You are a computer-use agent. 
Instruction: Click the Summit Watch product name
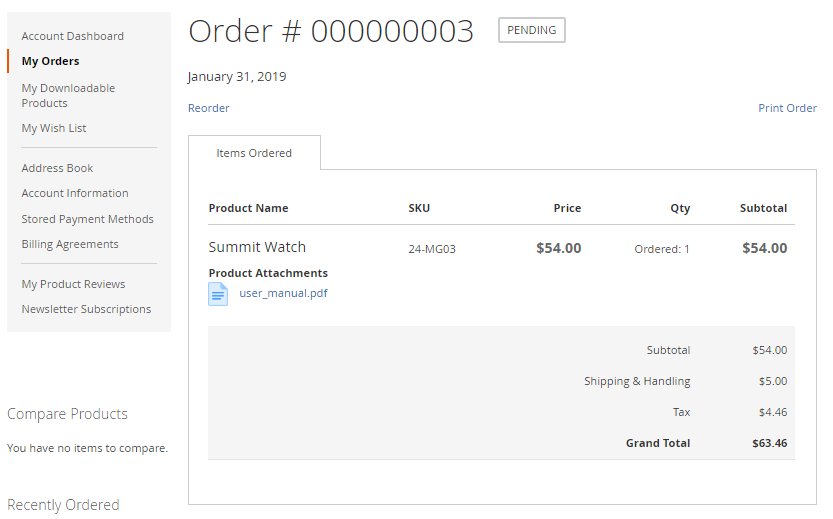tap(257, 247)
